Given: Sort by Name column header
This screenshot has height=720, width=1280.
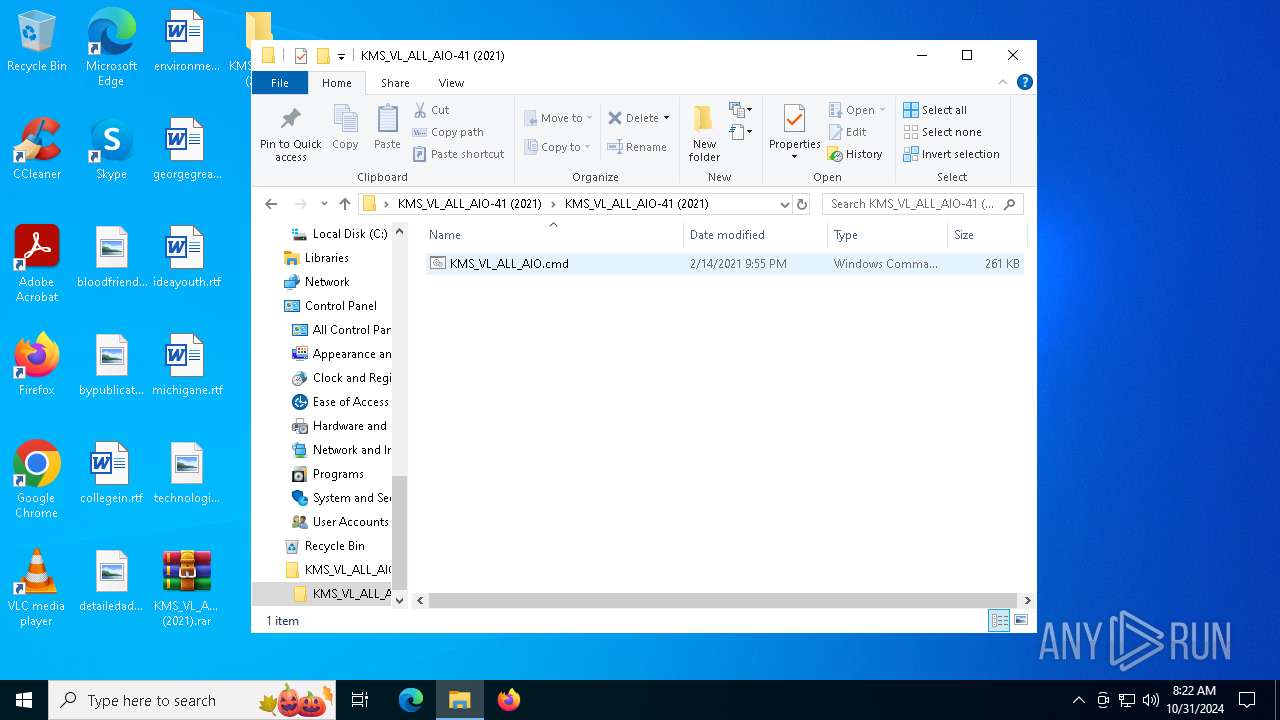Looking at the screenshot, I should pyautogui.click(x=553, y=235).
